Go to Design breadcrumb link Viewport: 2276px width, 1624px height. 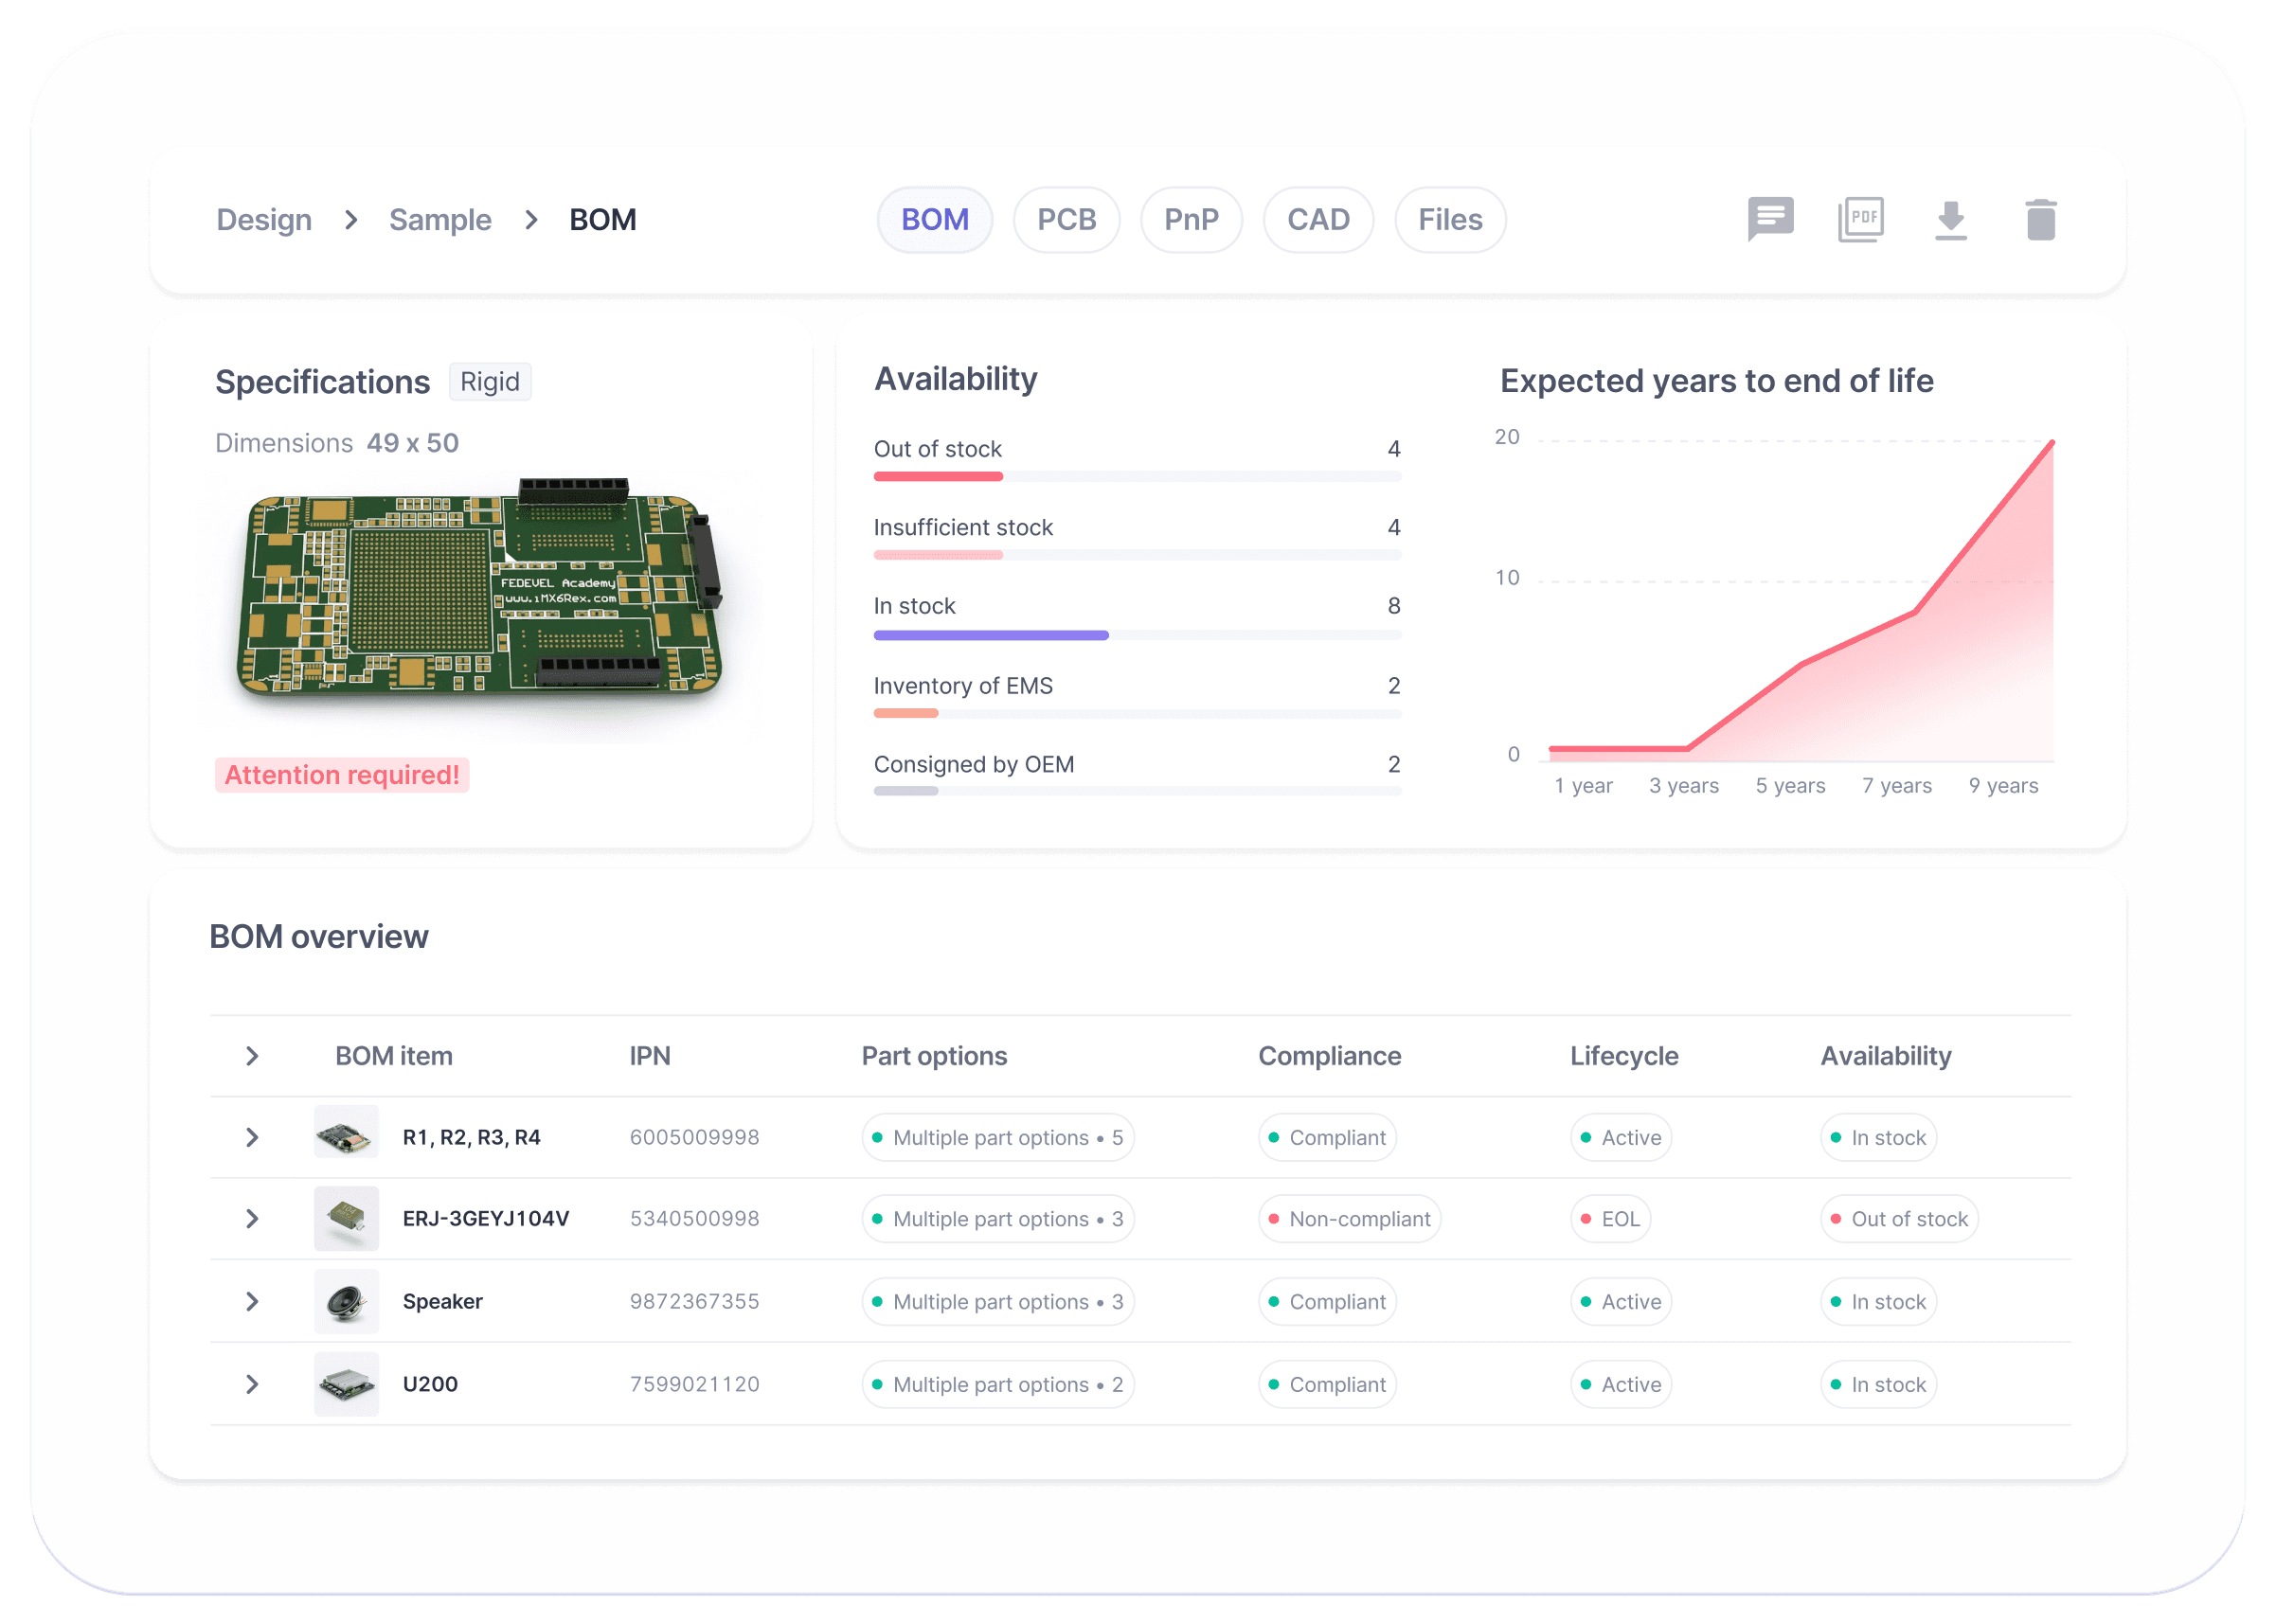click(x=264, y=220)
